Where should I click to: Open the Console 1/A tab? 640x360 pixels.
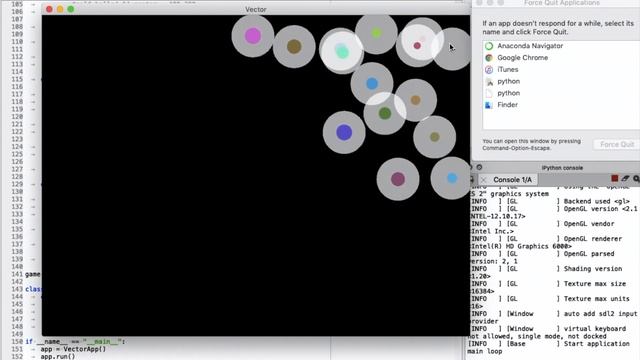coord(512,180)
